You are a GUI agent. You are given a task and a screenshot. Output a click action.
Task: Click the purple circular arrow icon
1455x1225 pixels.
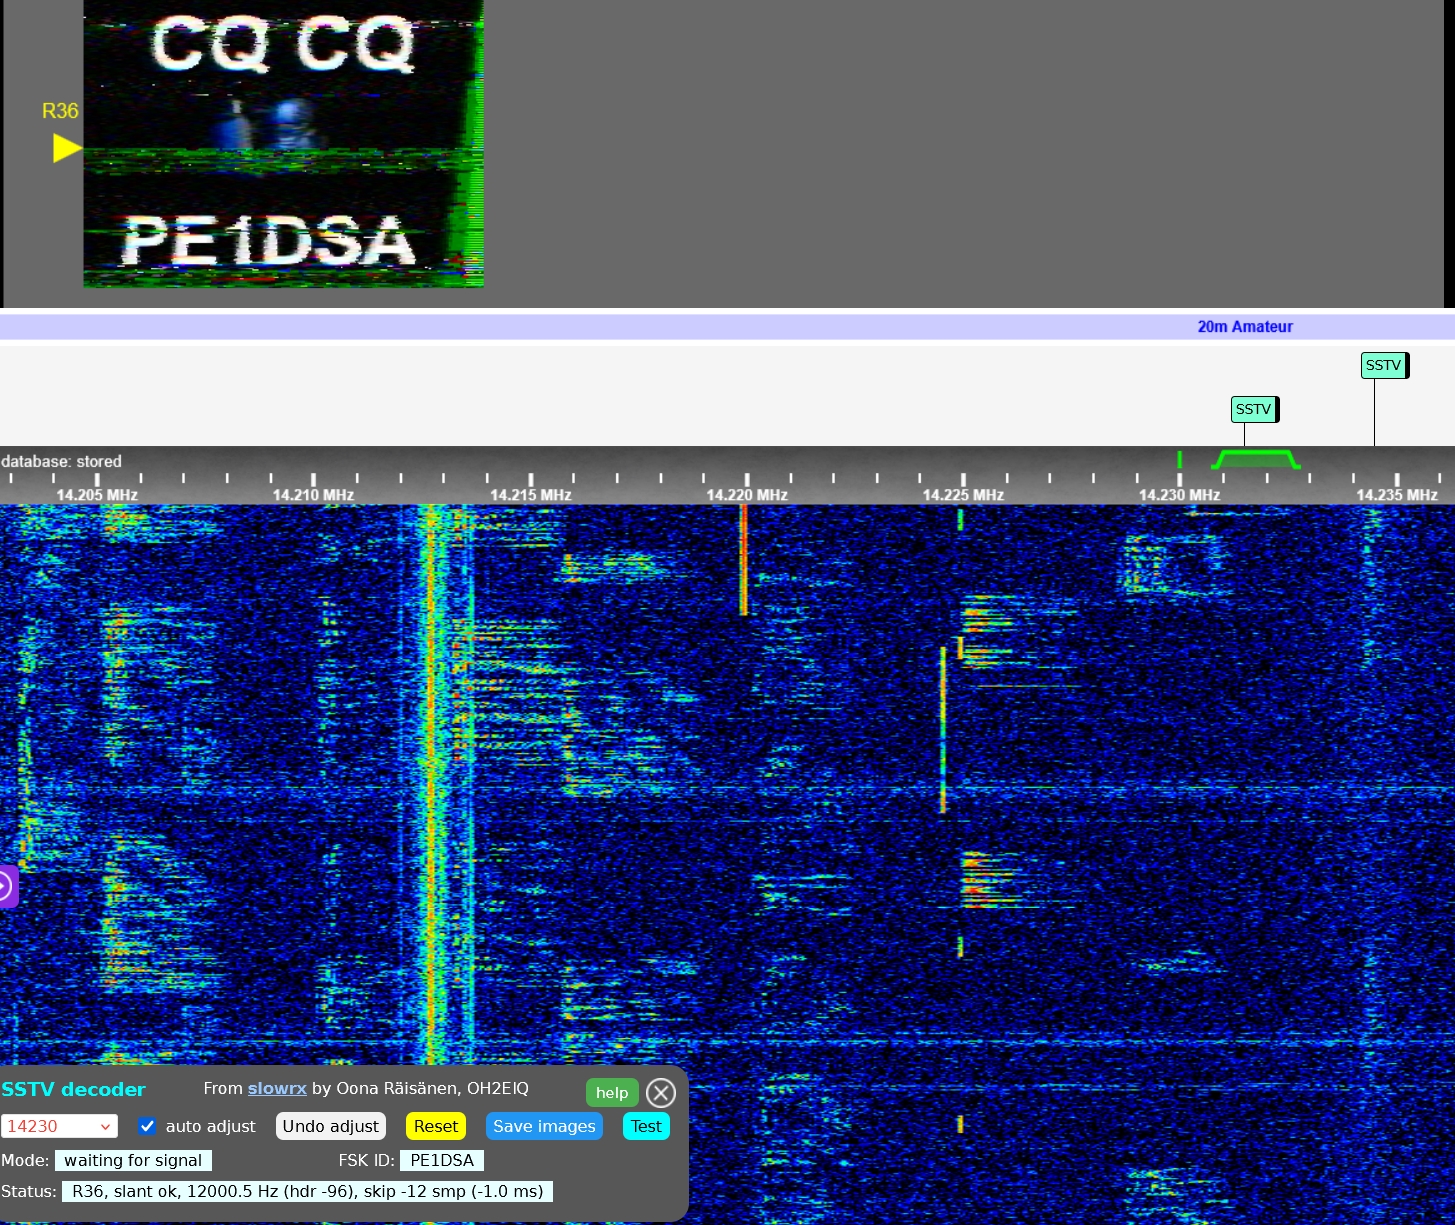6,886
